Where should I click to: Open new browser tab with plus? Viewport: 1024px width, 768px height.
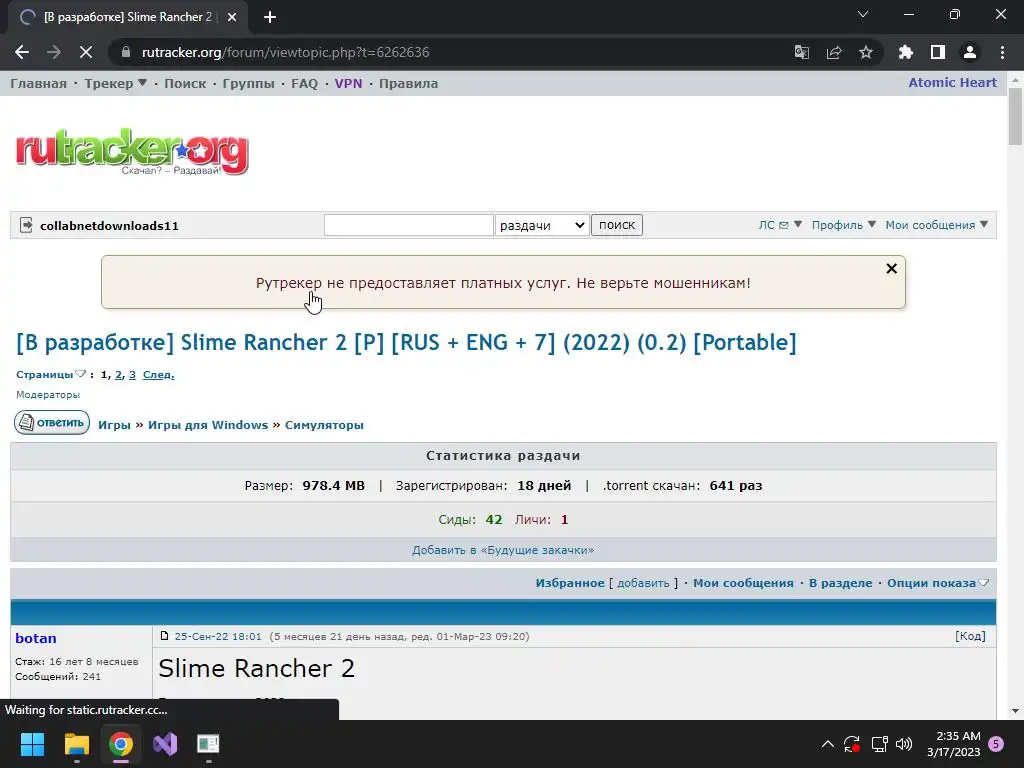coord(270,17)
